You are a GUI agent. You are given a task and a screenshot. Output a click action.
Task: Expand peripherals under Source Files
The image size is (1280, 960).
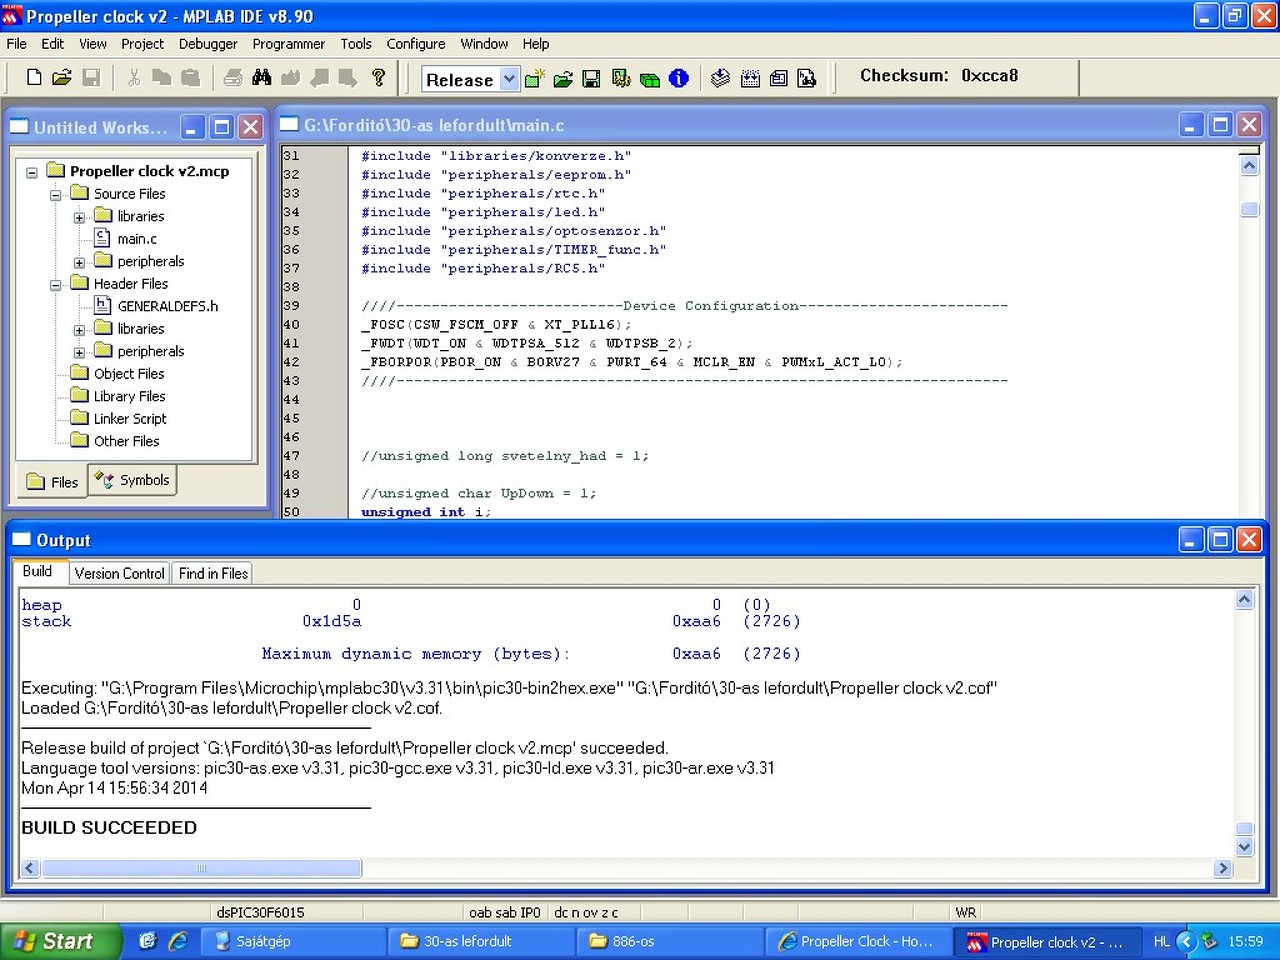pos(79,262)
